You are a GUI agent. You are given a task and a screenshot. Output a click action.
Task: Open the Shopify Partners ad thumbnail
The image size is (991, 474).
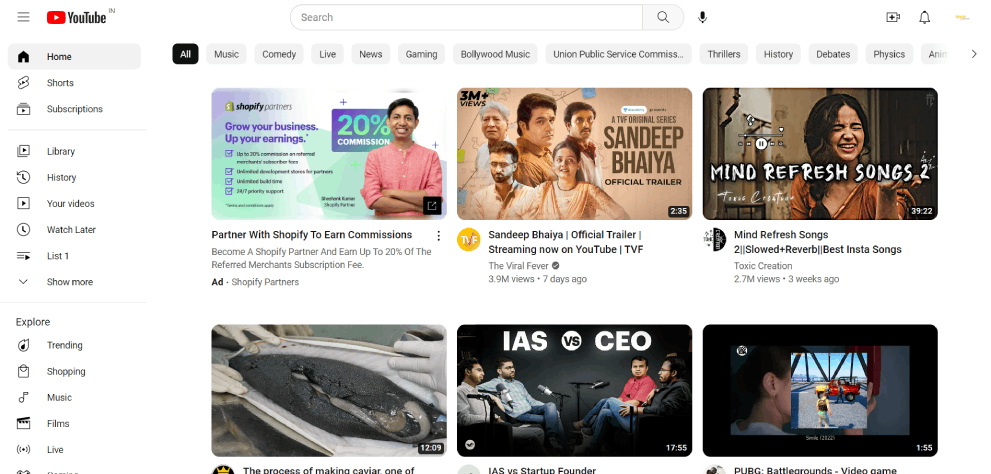point(329,154)
